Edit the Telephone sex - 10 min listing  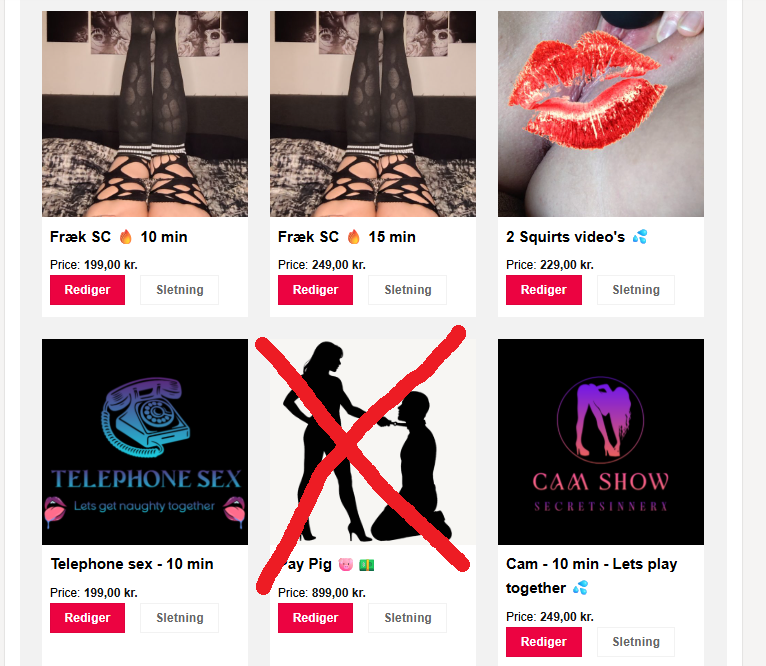(x=87, y=618)
